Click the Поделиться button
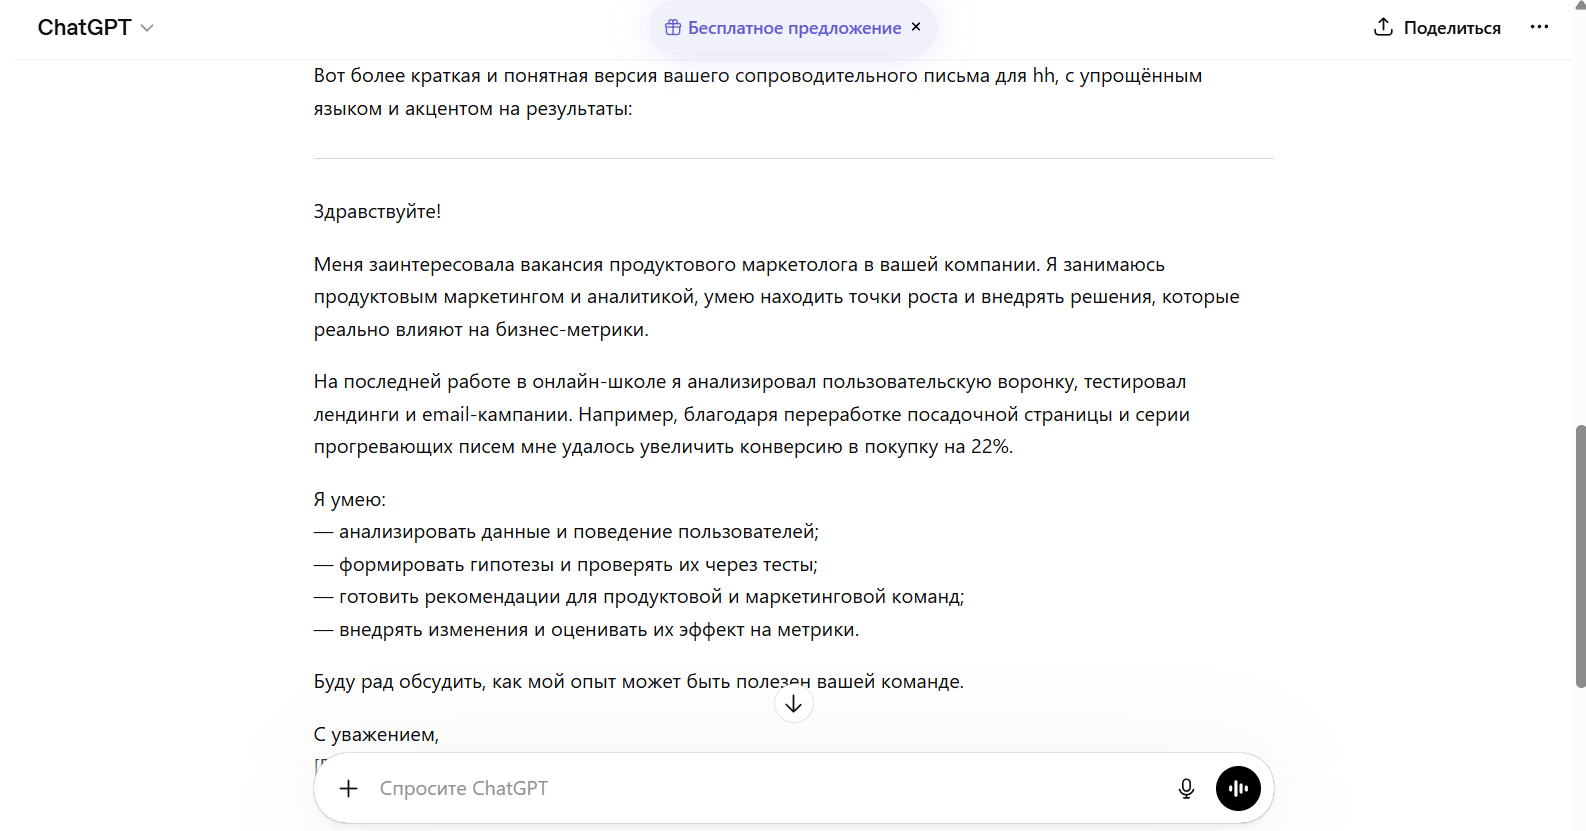This screenshot has width=1586, height=831. 1451,28
